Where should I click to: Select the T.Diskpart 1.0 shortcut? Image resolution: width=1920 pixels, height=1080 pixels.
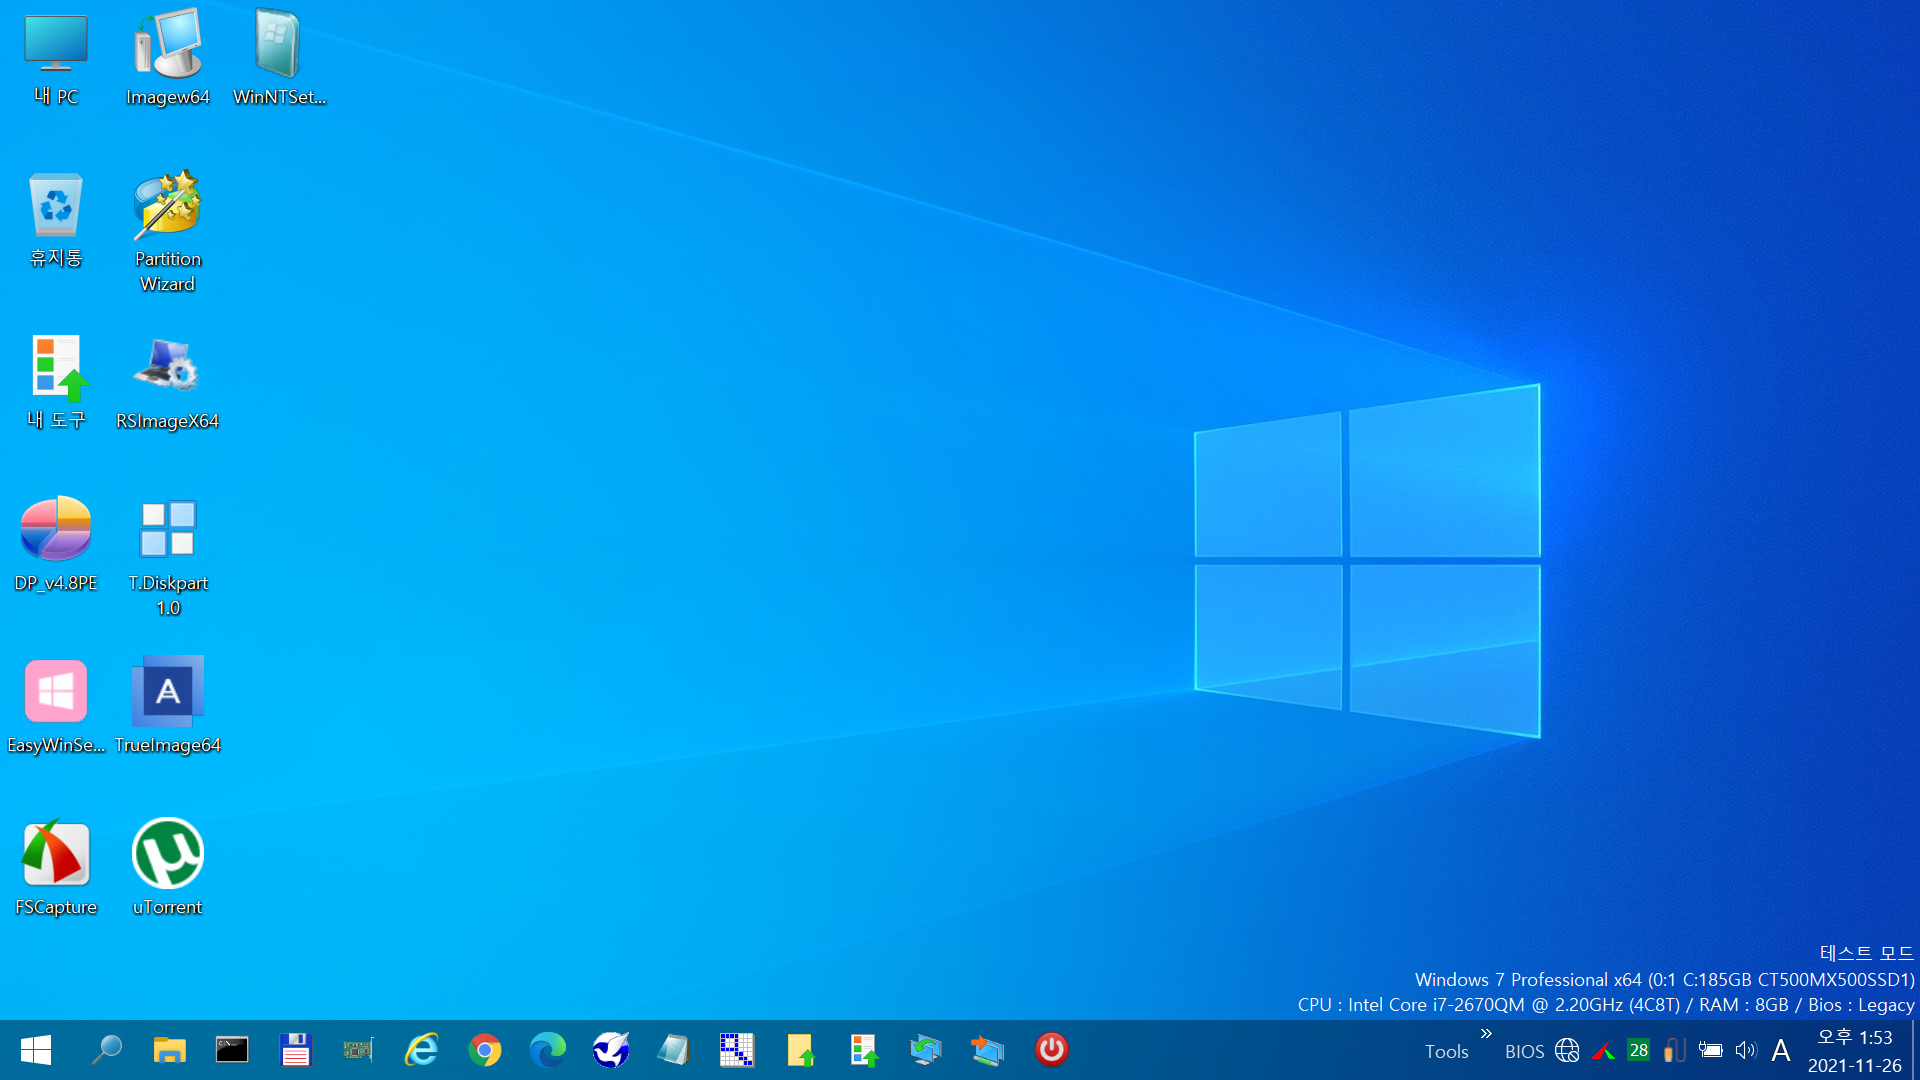tap(168, 556)
